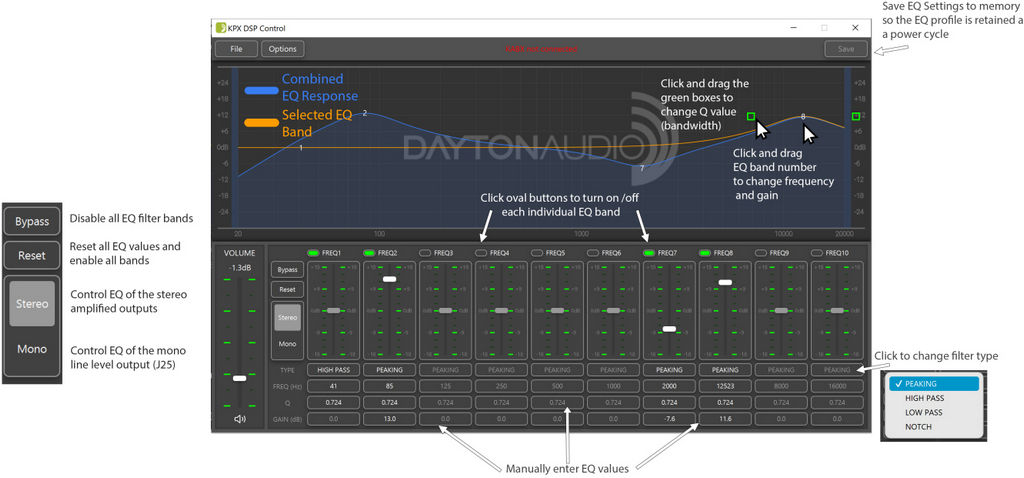Click the FREQ2 frequency field showing 85

pyautogui.click(x=390, y=386)
